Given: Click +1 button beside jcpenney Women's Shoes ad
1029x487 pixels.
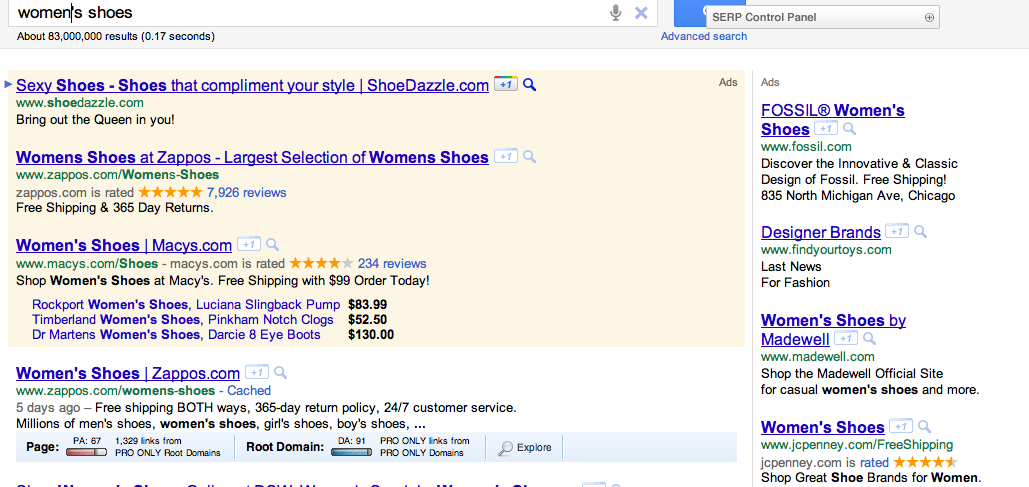Looking at the screenshot, I should 901,425.
